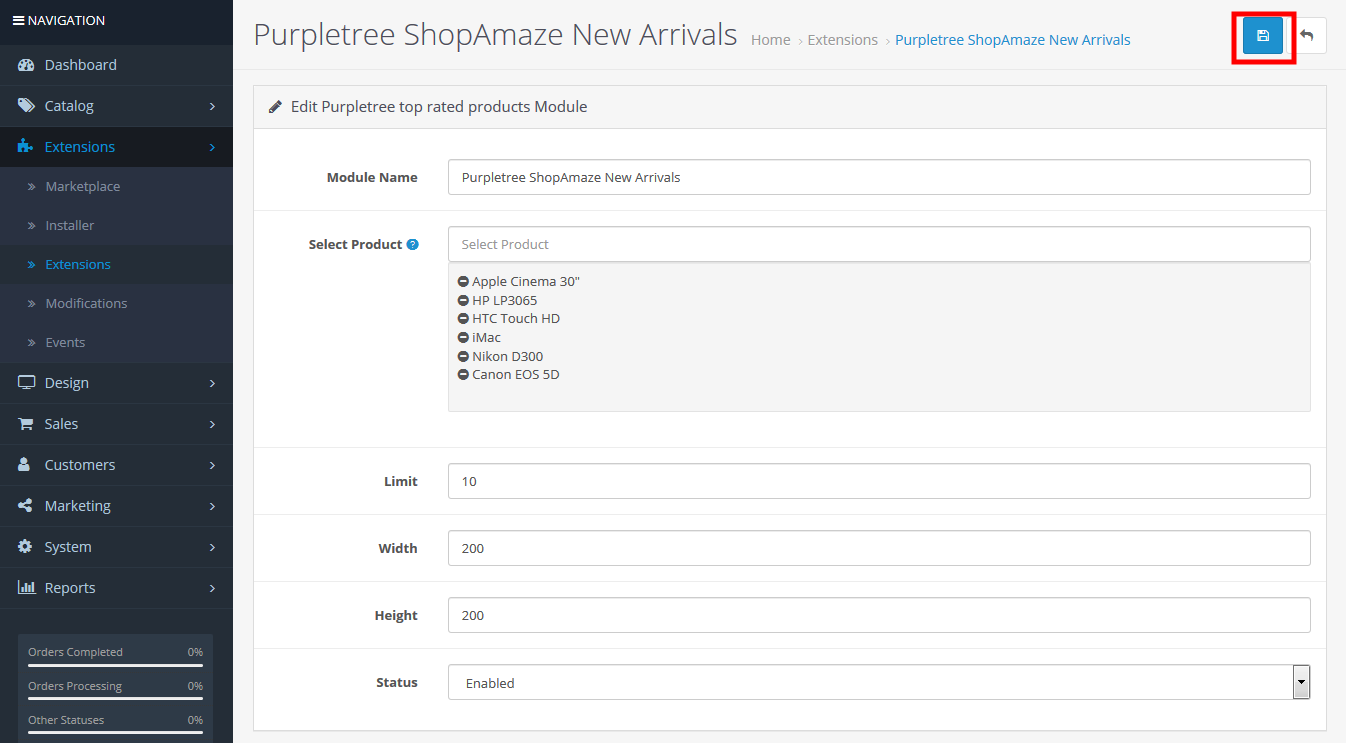
Task: Click the Nikon D300 product text
Action: [x=508, y=356]
